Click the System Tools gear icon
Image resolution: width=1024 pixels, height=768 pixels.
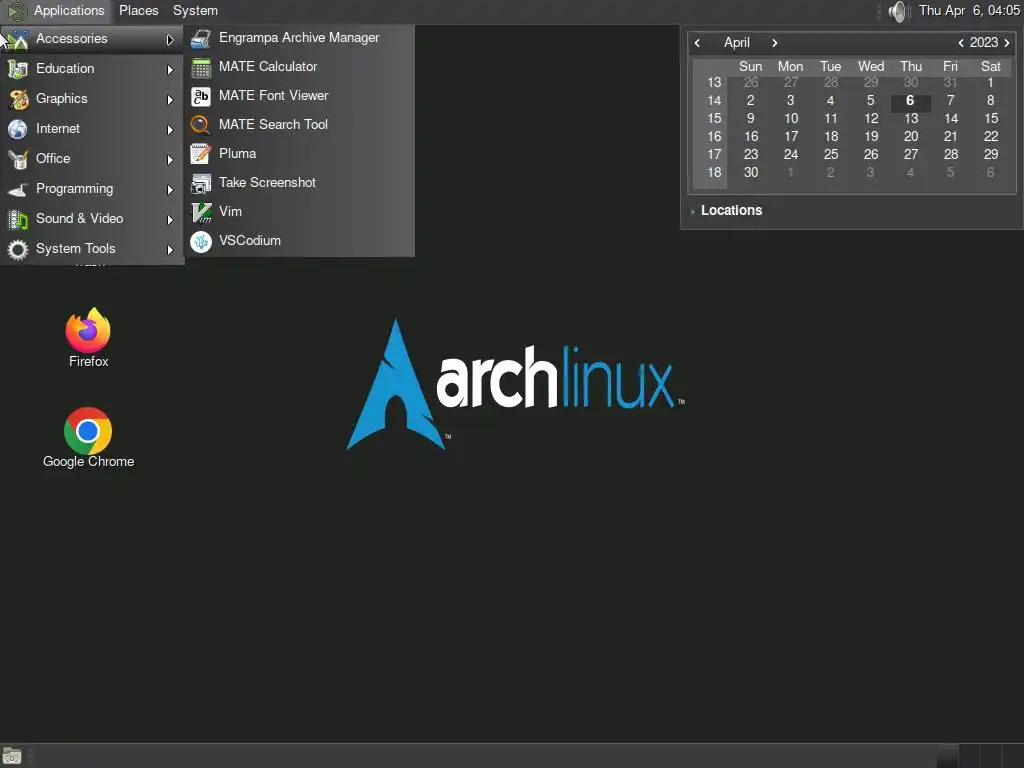[x=18, y=249]
